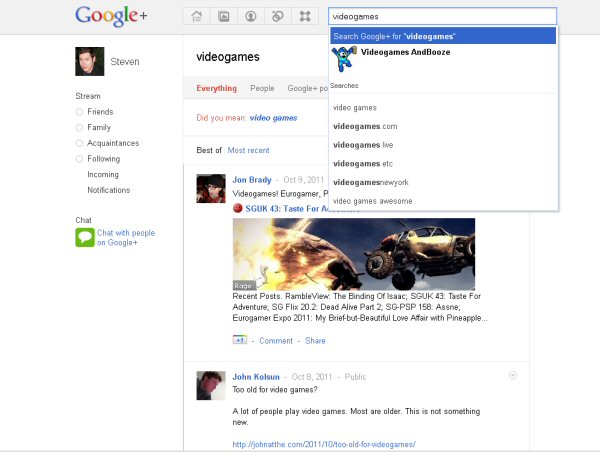Select the Acquaintances stream circle
600x452 pixels.
click(79, 143)
